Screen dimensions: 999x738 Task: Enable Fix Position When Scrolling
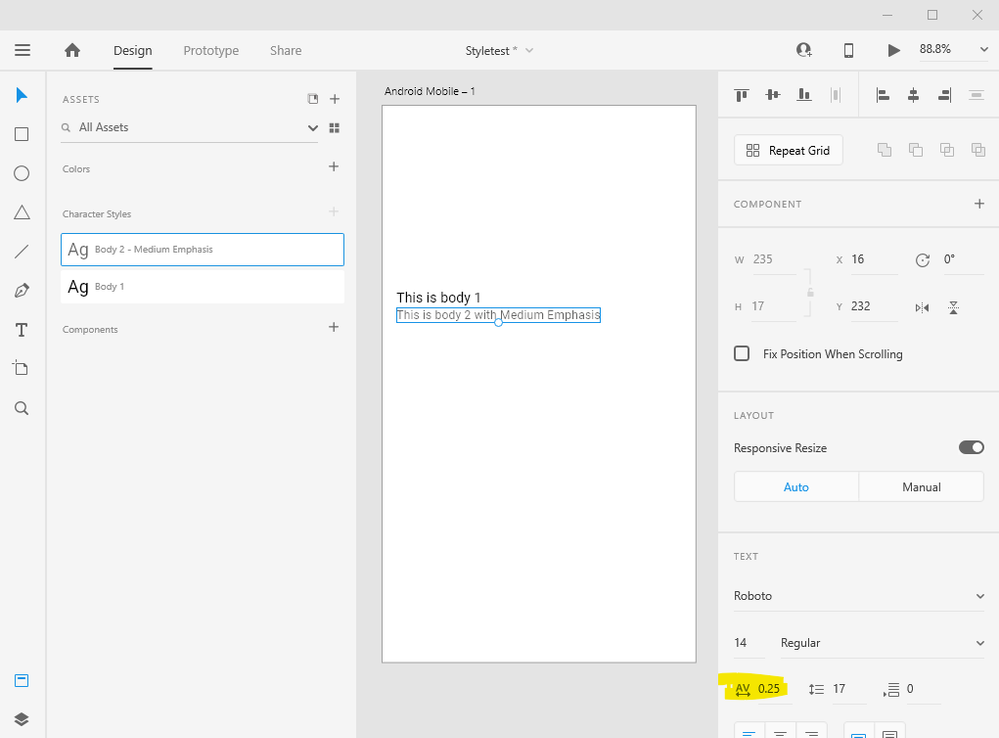(742, 354)
